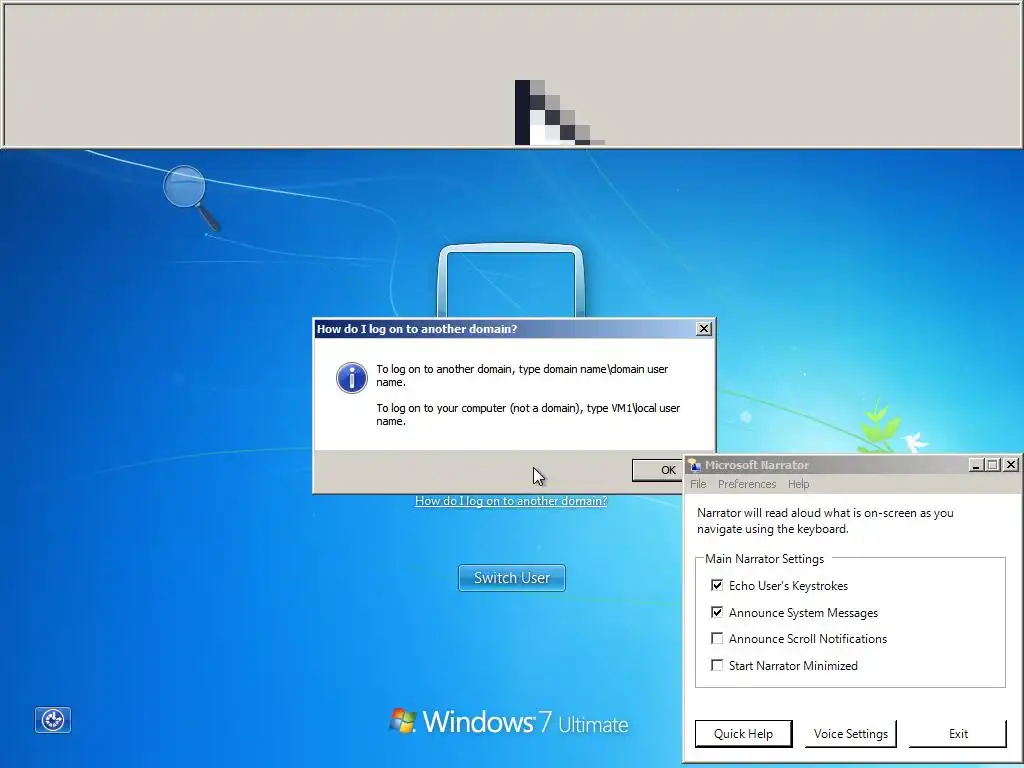Uncheck Announce System Messages

coord(717,612)
